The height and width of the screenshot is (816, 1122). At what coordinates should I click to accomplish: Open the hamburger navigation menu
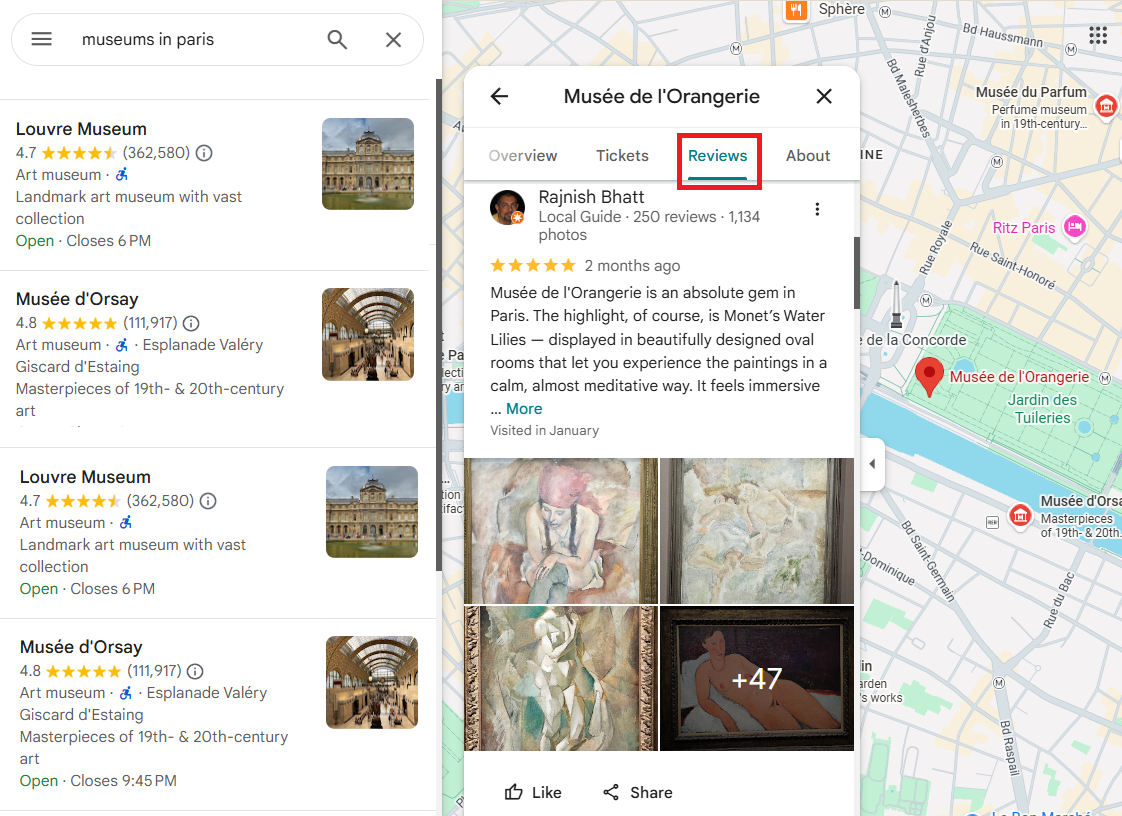[41, 39]
